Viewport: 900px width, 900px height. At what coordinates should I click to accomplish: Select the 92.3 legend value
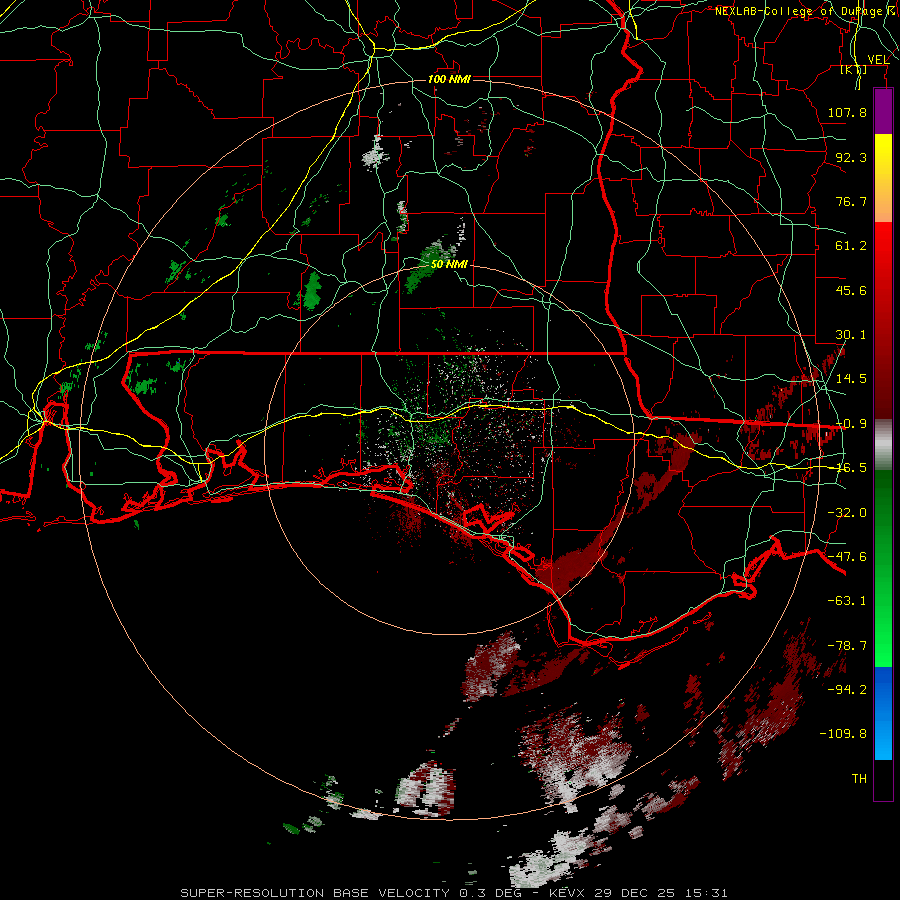851,157
